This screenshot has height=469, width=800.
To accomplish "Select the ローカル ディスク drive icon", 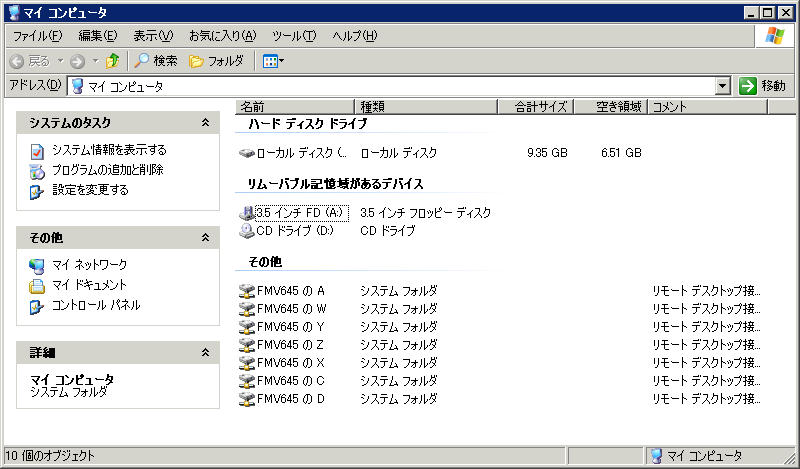I will [247, 153].
